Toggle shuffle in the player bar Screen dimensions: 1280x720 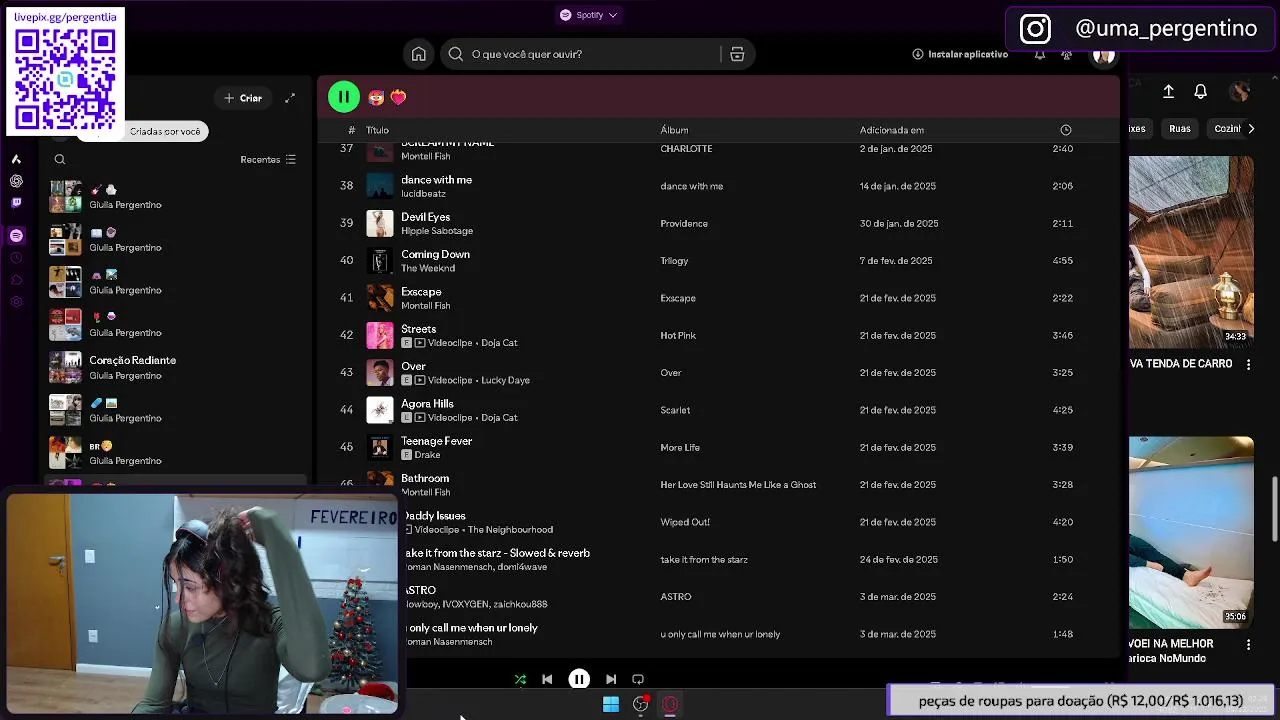click(520, 679)
